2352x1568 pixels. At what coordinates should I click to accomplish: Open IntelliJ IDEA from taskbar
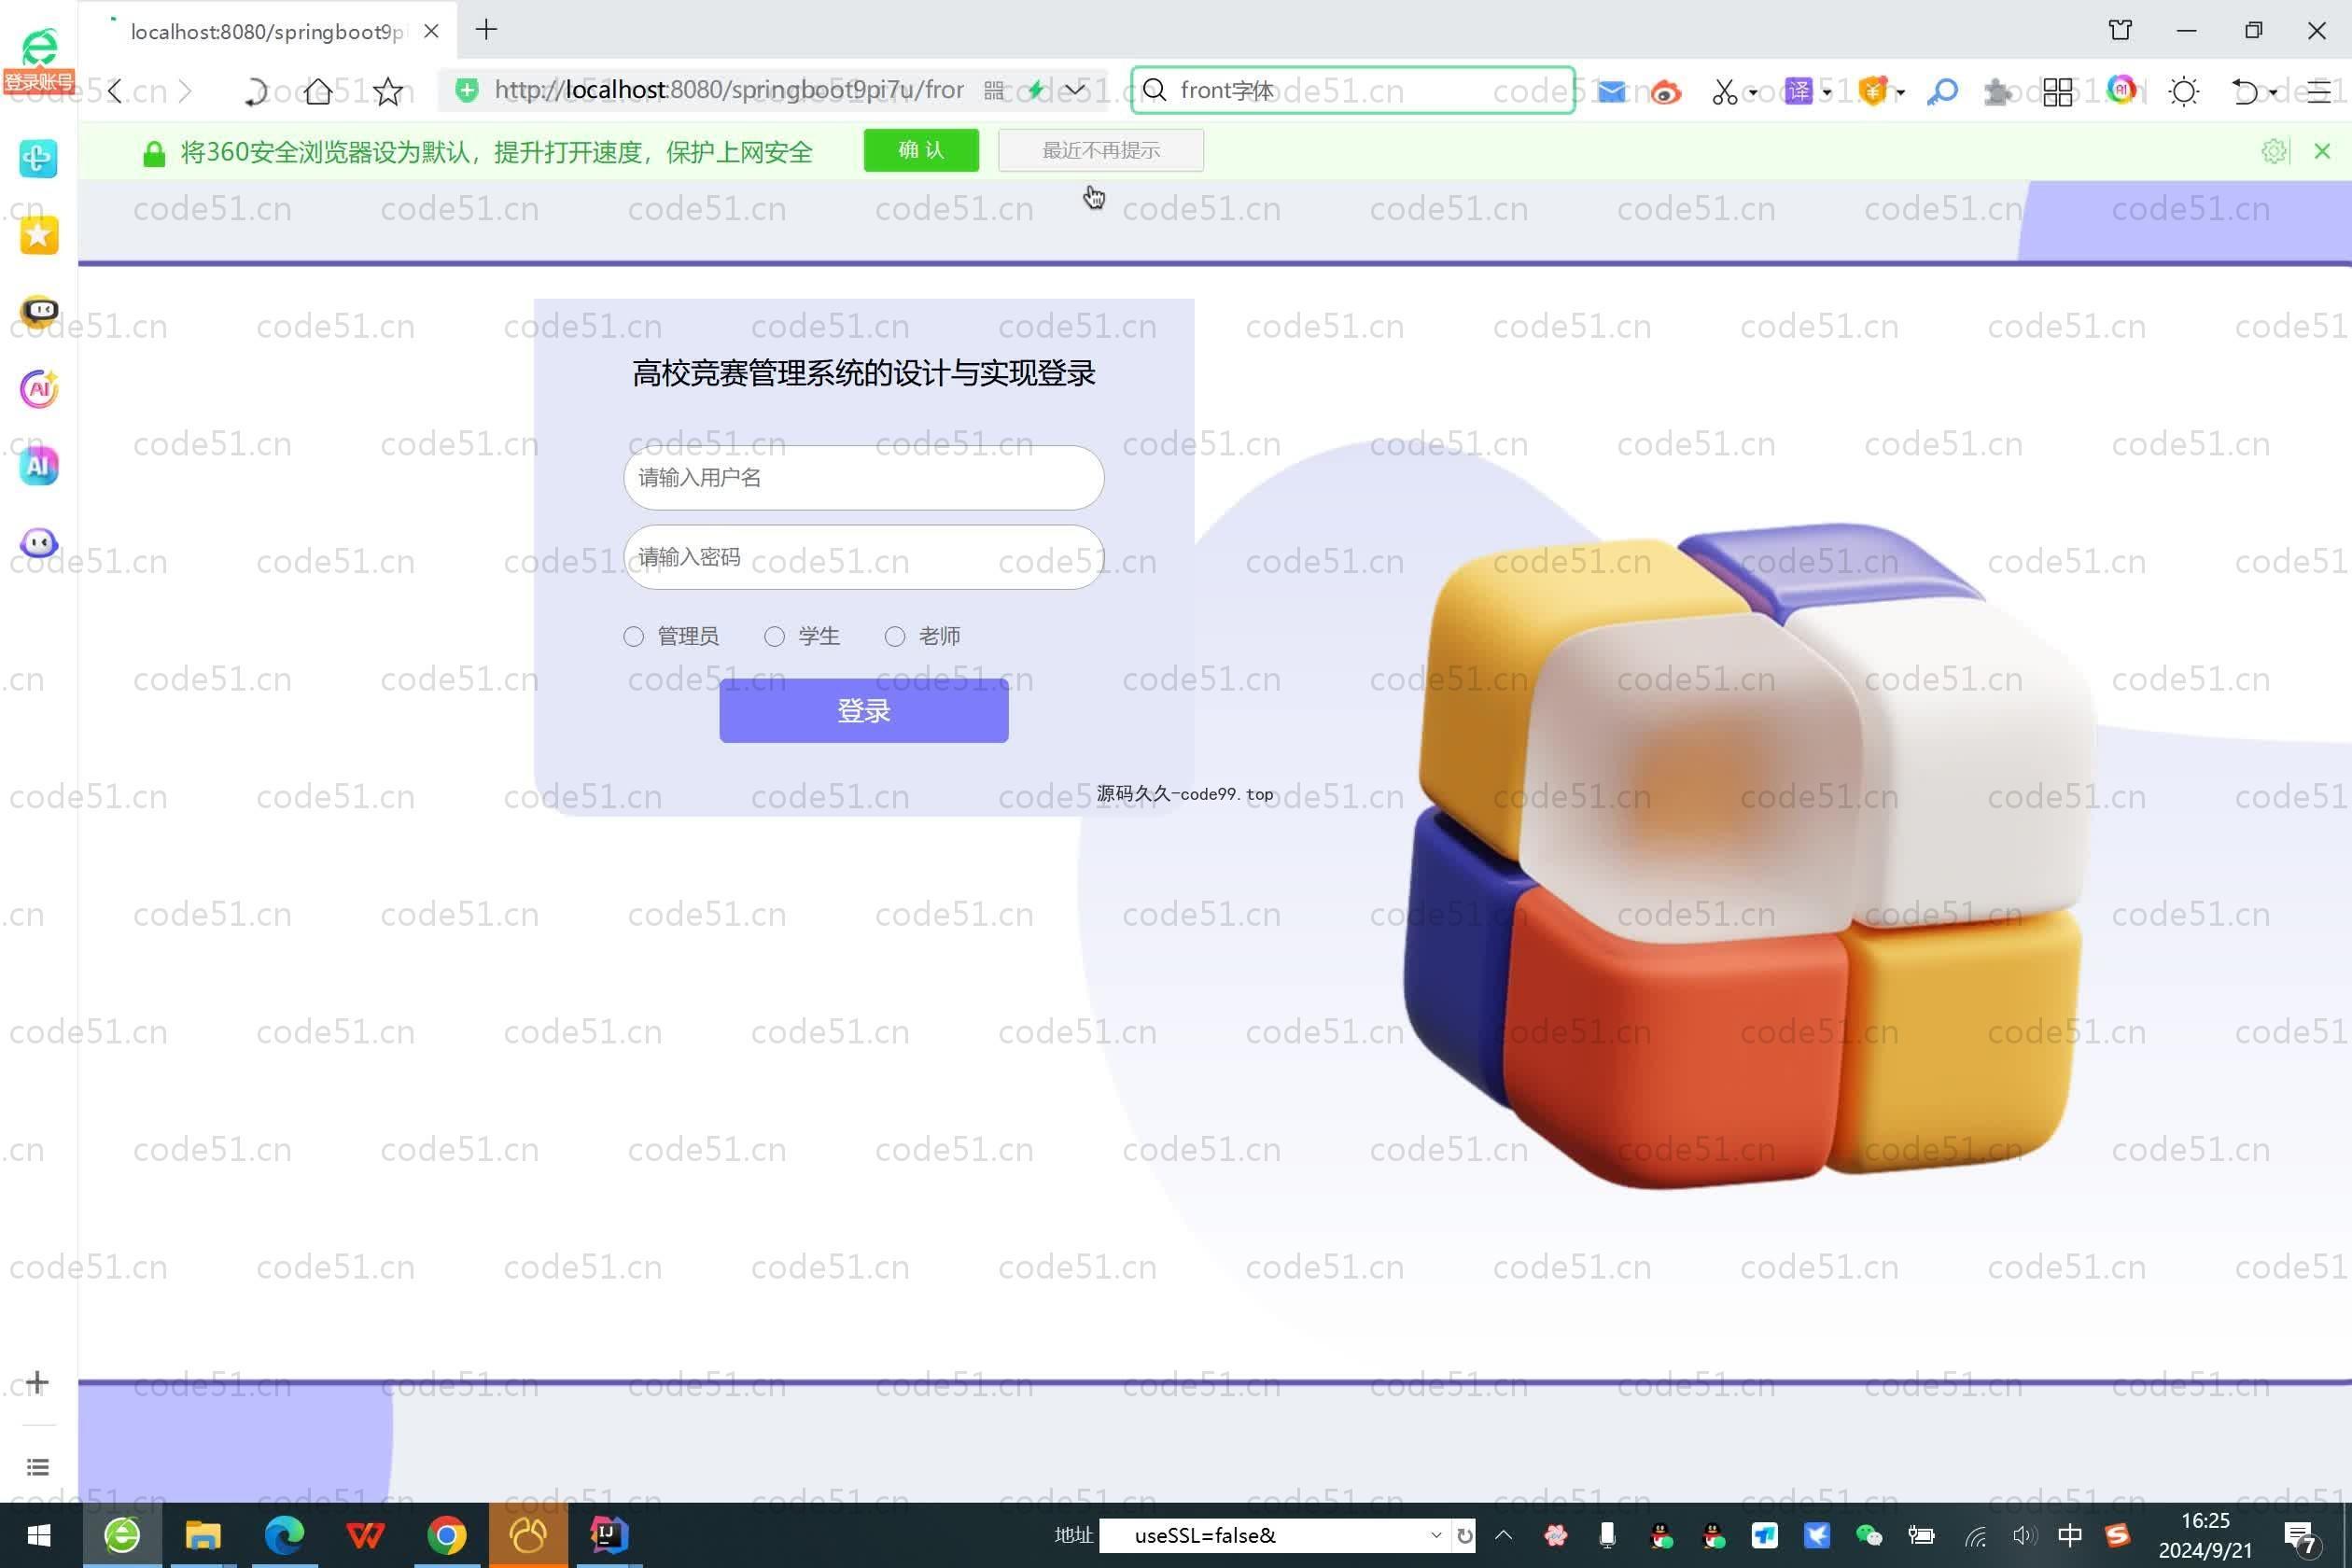[x=608, y=1535]
